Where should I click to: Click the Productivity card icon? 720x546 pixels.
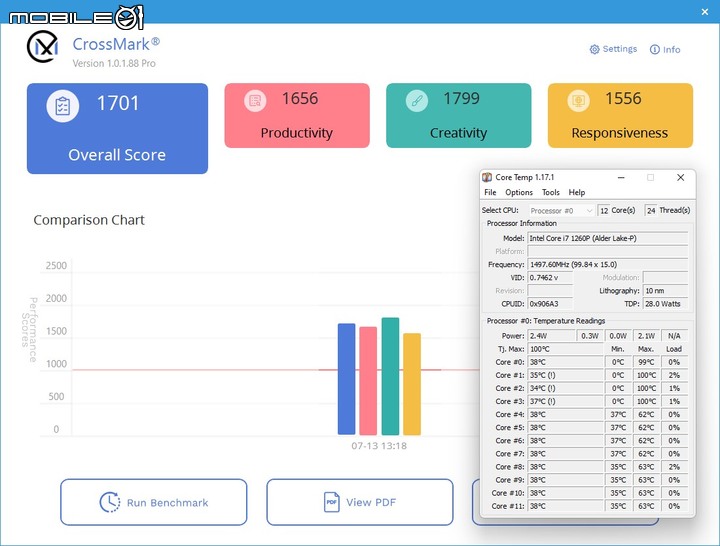(255, 100)
